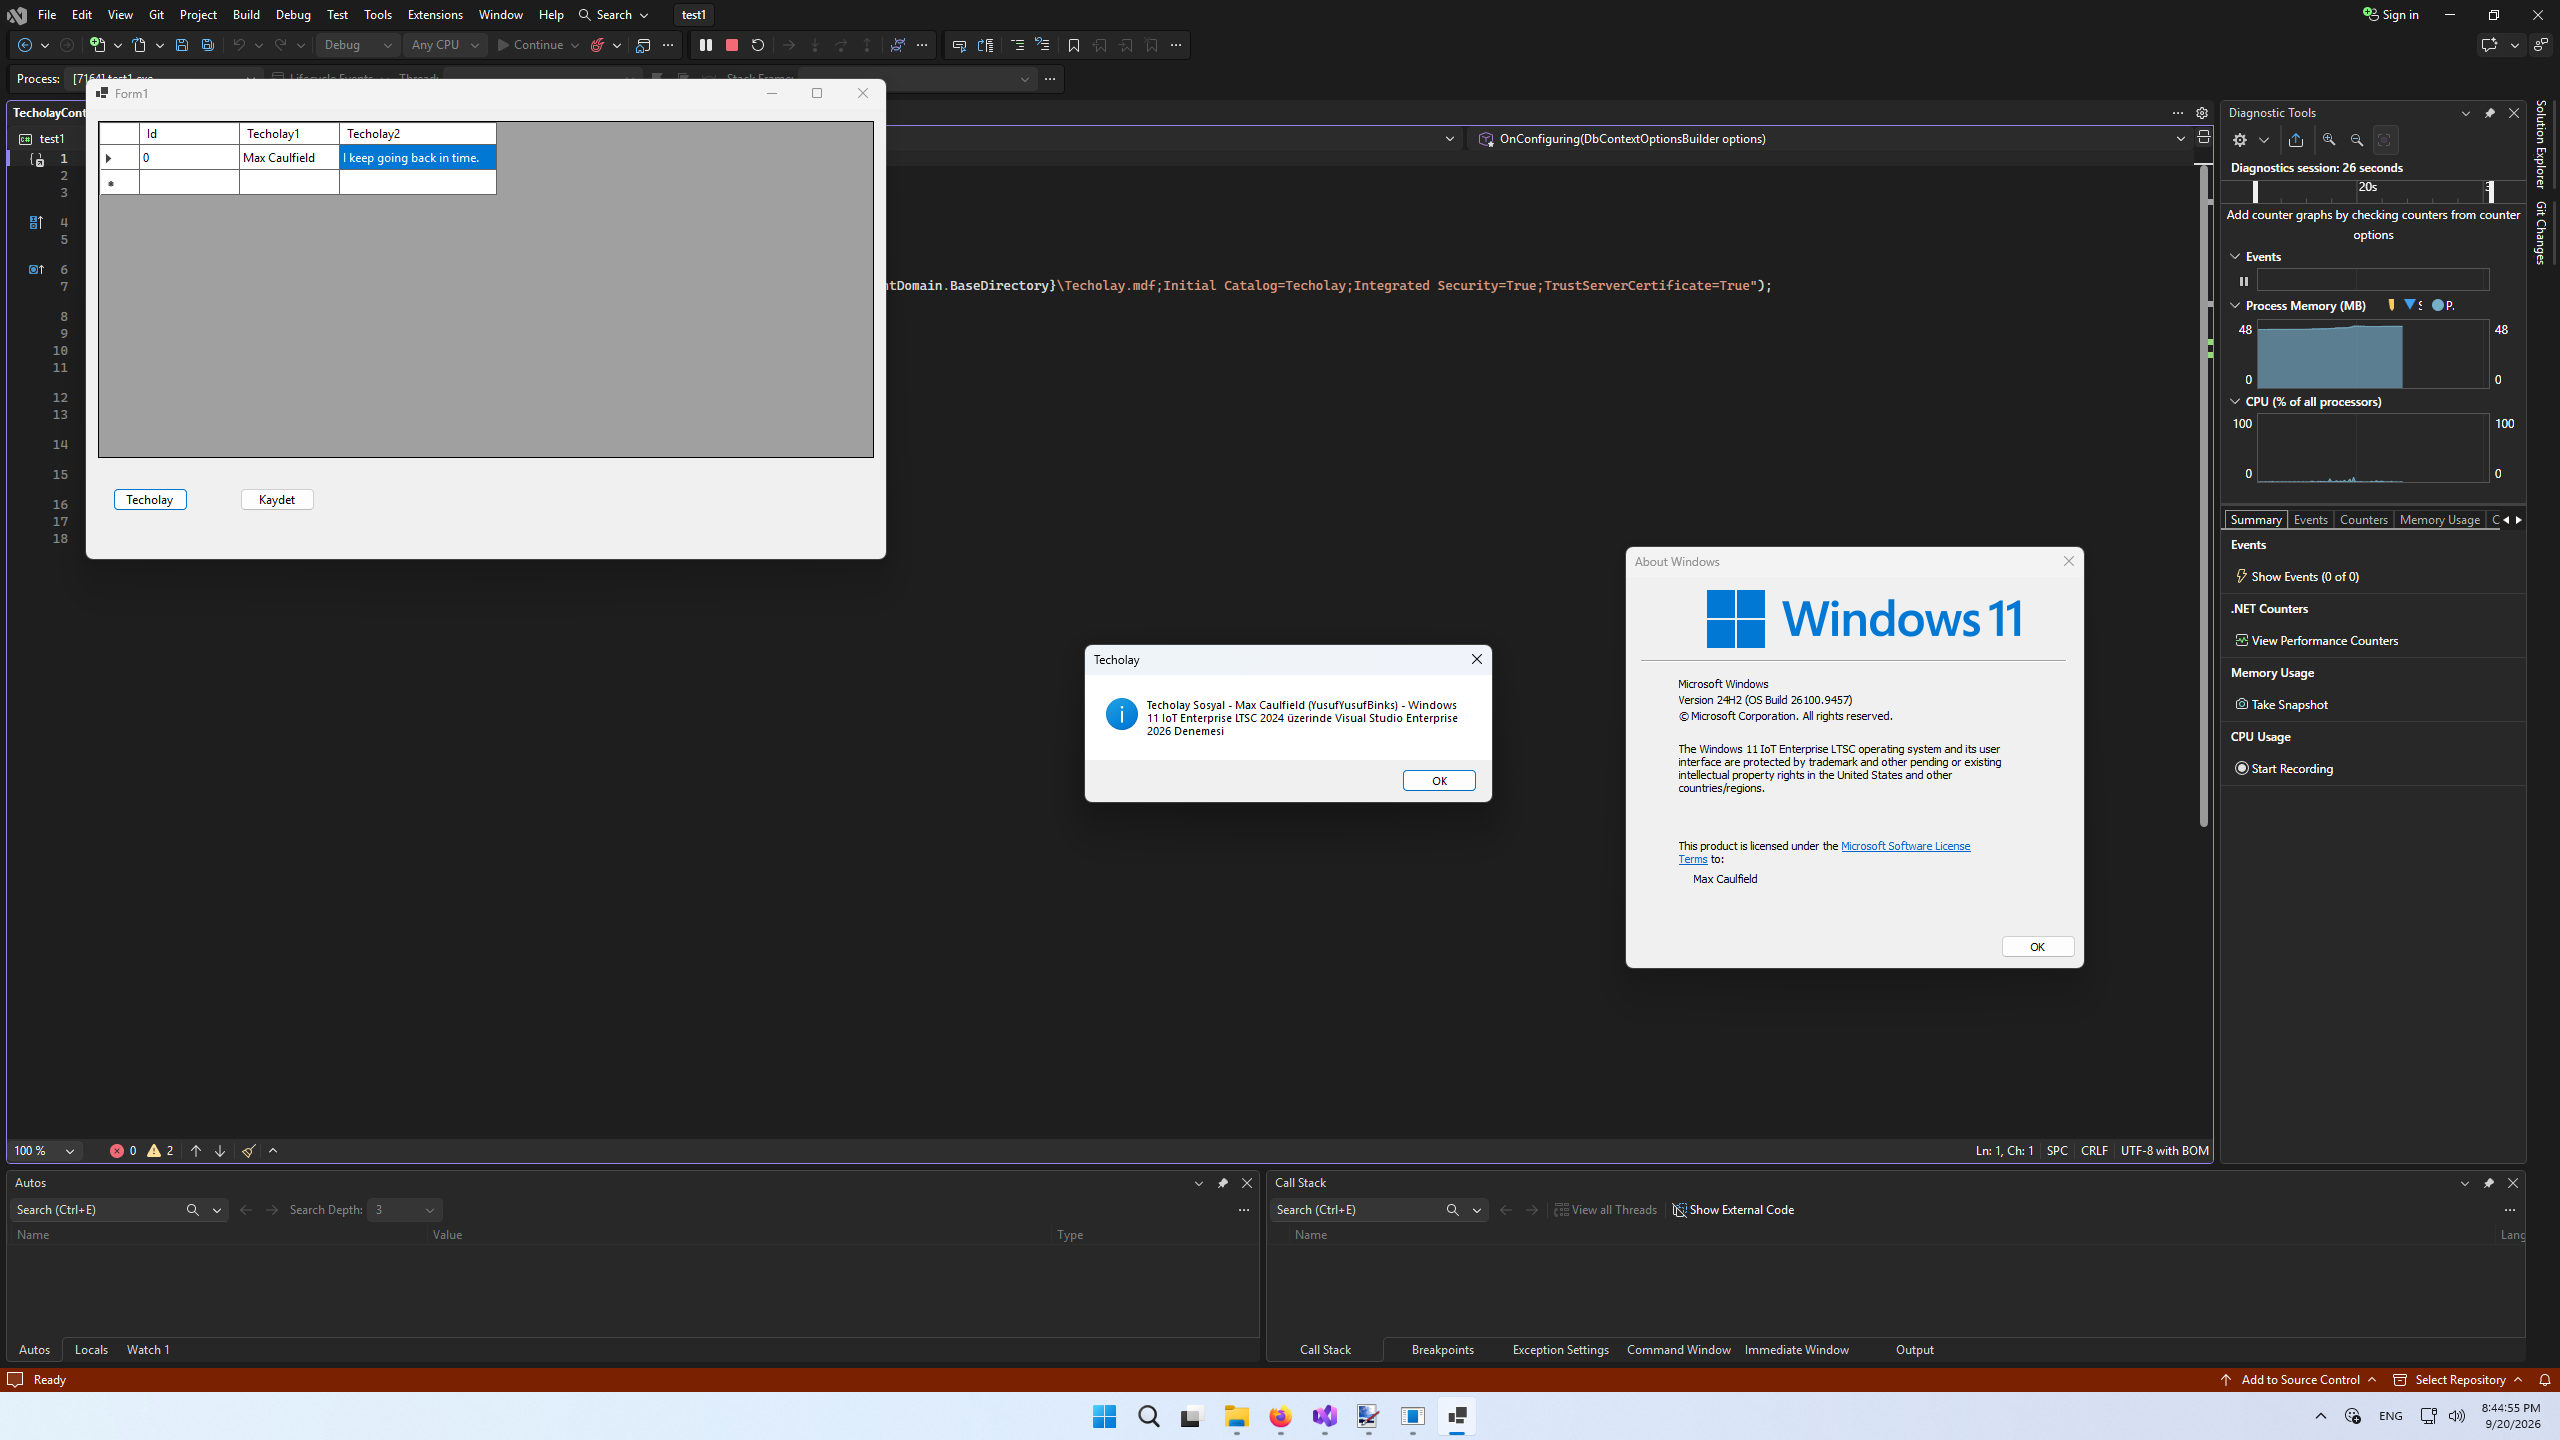2560x1440 pixels.
Task: Pause debugging with Break All icon
Action: 706,45
